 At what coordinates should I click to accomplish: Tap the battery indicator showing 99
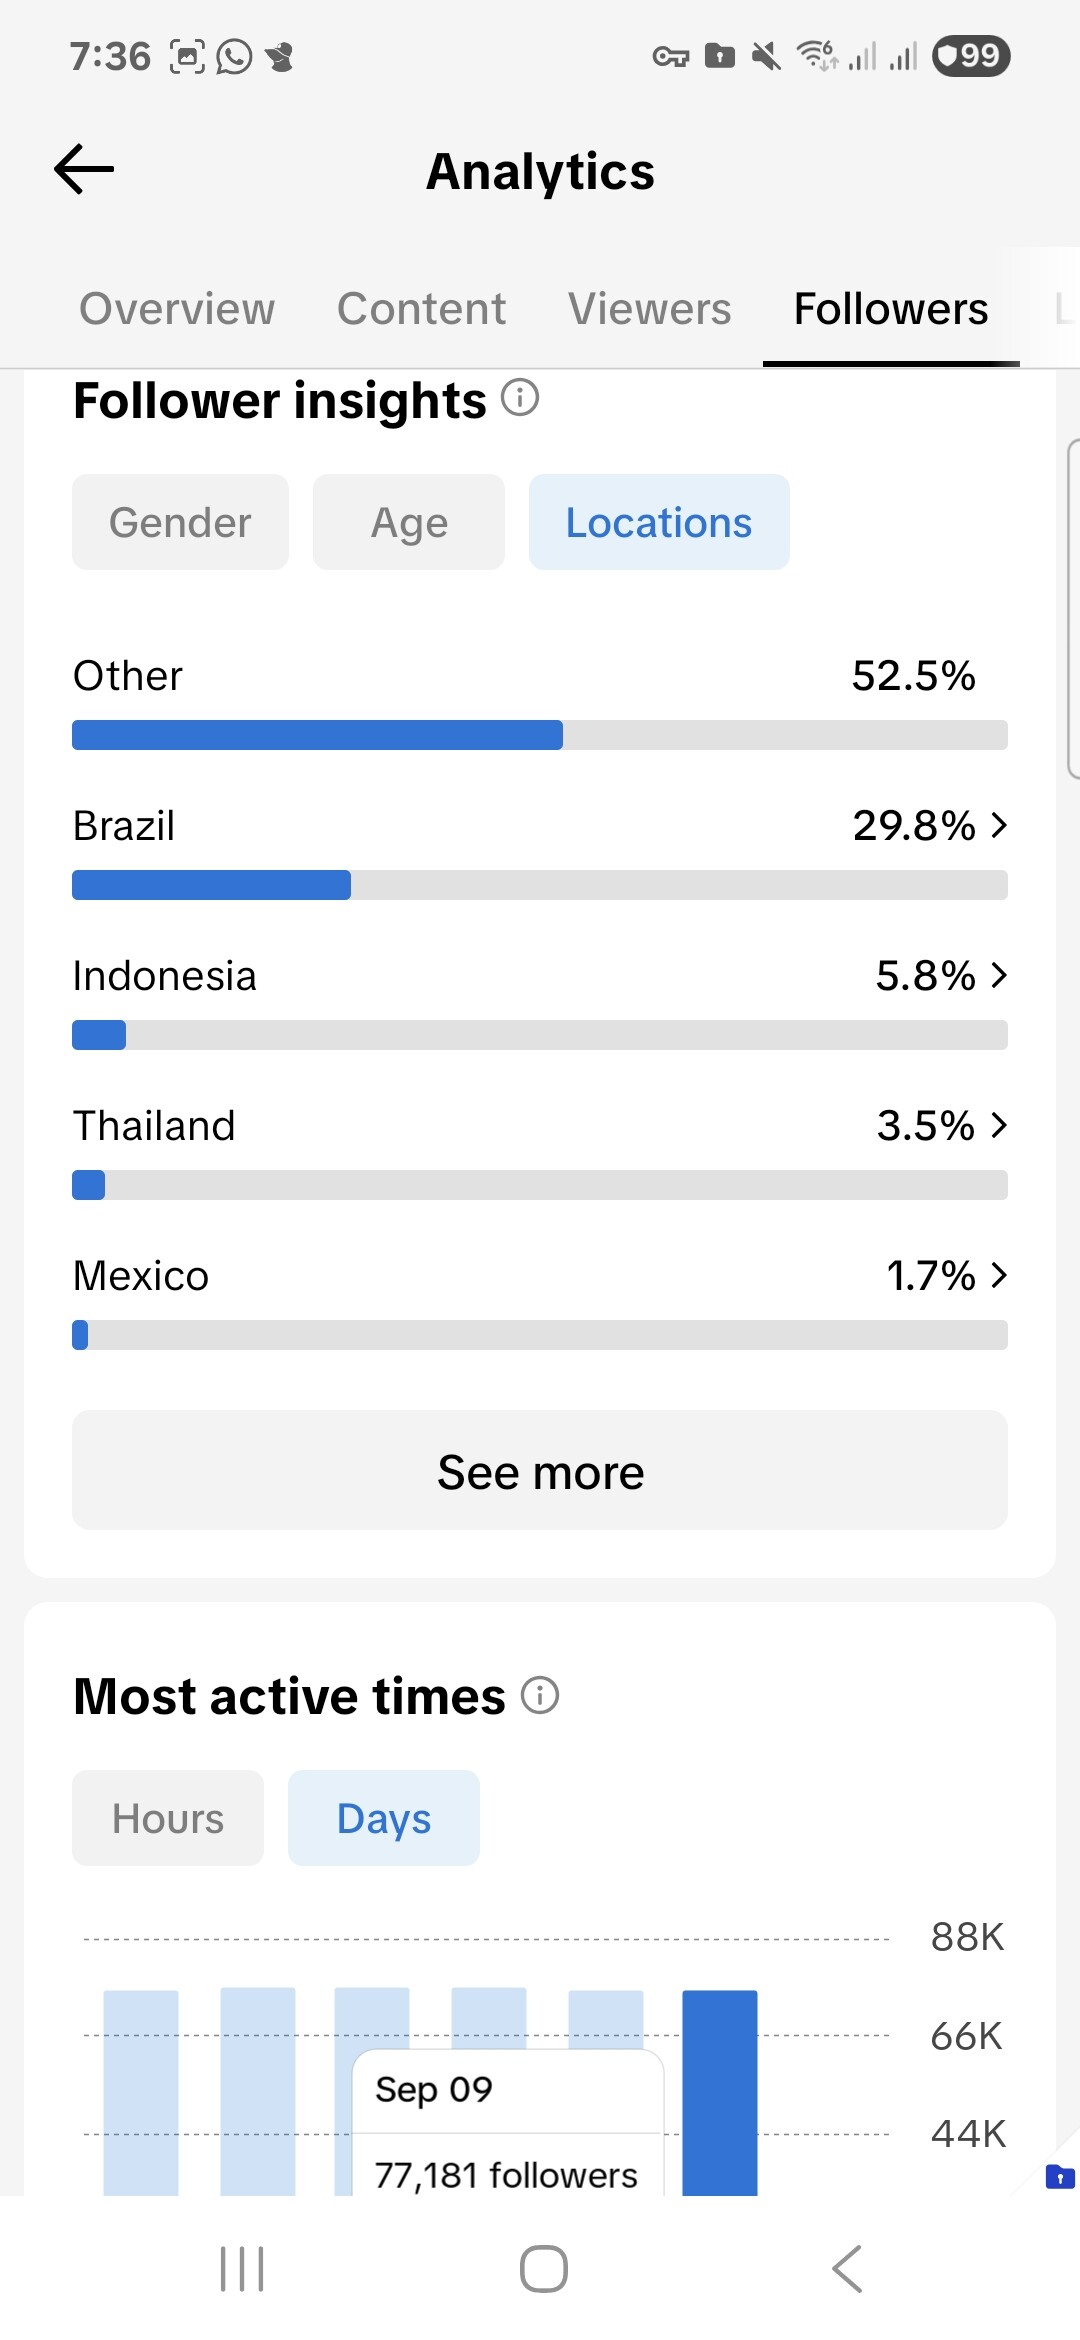[970, 56]
